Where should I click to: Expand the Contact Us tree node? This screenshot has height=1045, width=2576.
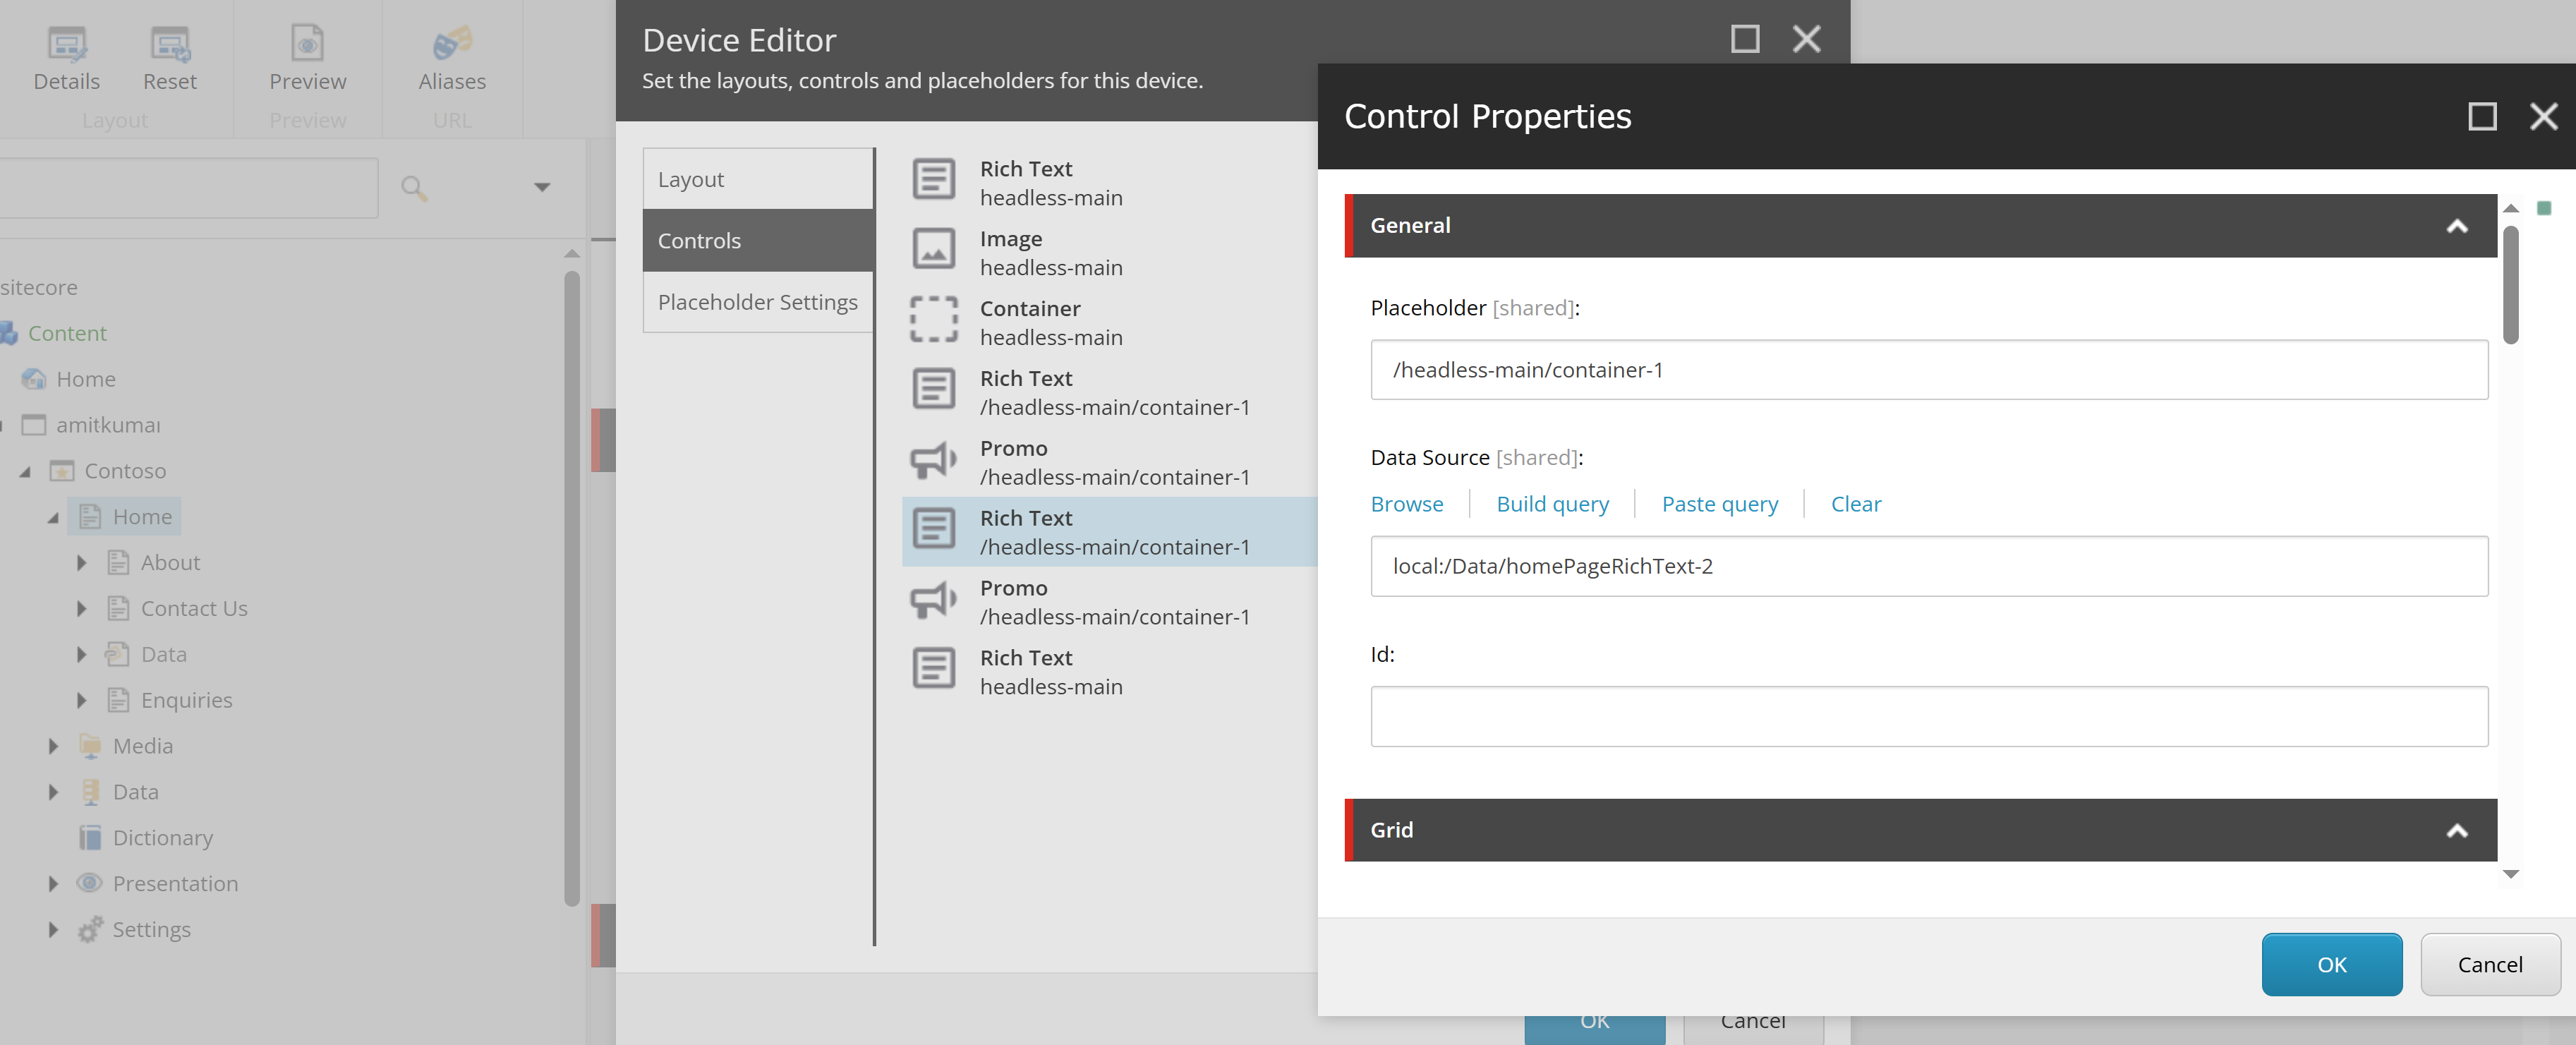[x=82, y=609]
